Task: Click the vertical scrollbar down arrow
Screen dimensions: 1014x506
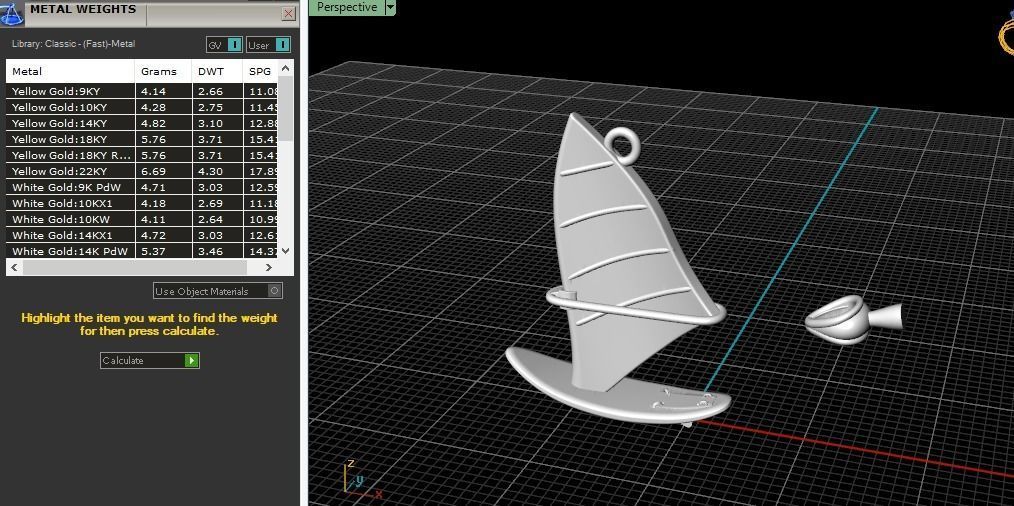Action: (287, 251)
